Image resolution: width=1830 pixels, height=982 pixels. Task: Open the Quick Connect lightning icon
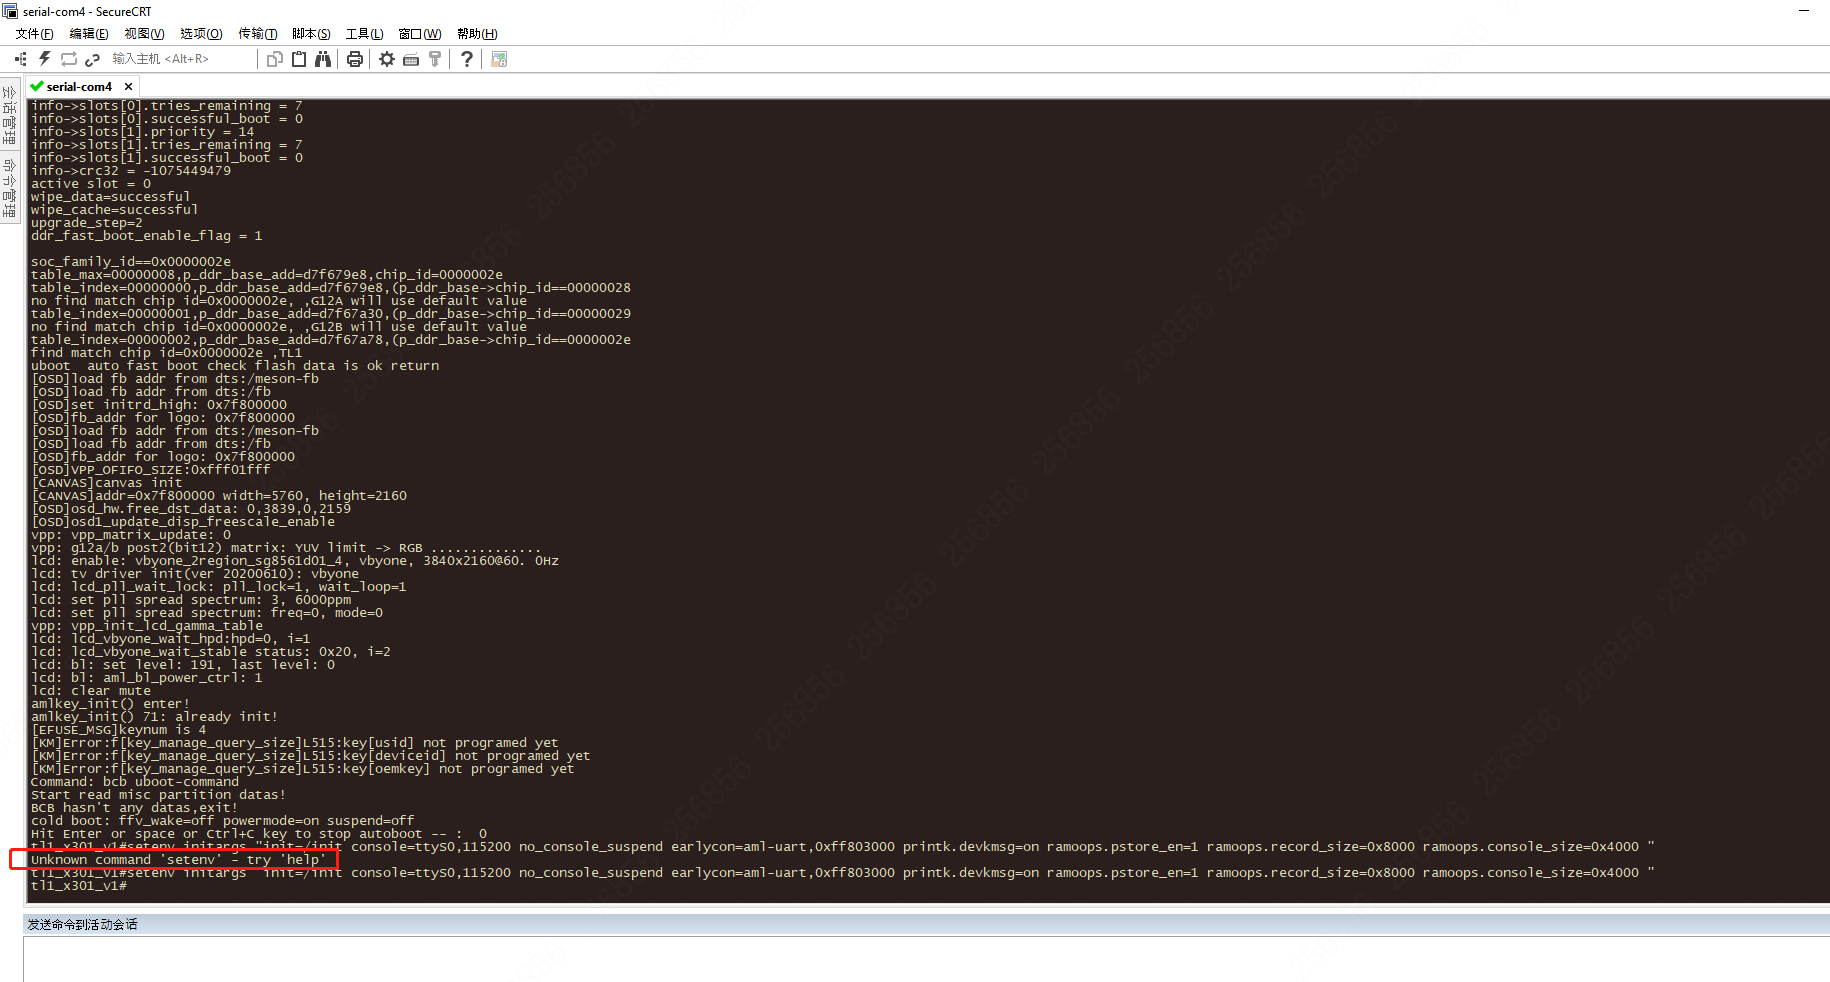click(x=44, y=58)
